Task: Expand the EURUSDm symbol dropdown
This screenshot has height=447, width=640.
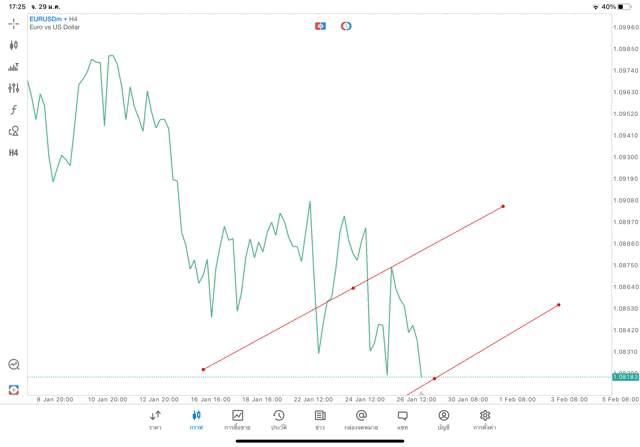Action: point(47,19)
